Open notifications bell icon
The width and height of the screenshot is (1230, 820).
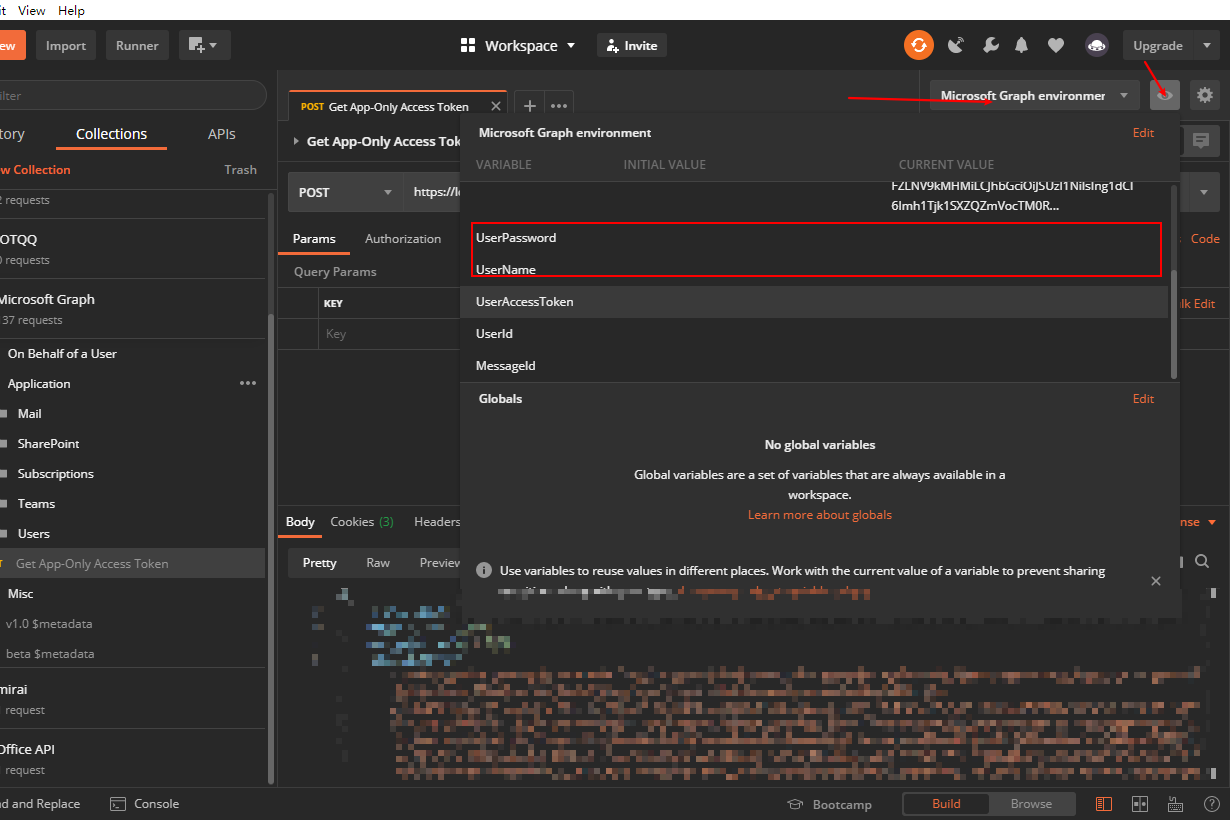1022,45
